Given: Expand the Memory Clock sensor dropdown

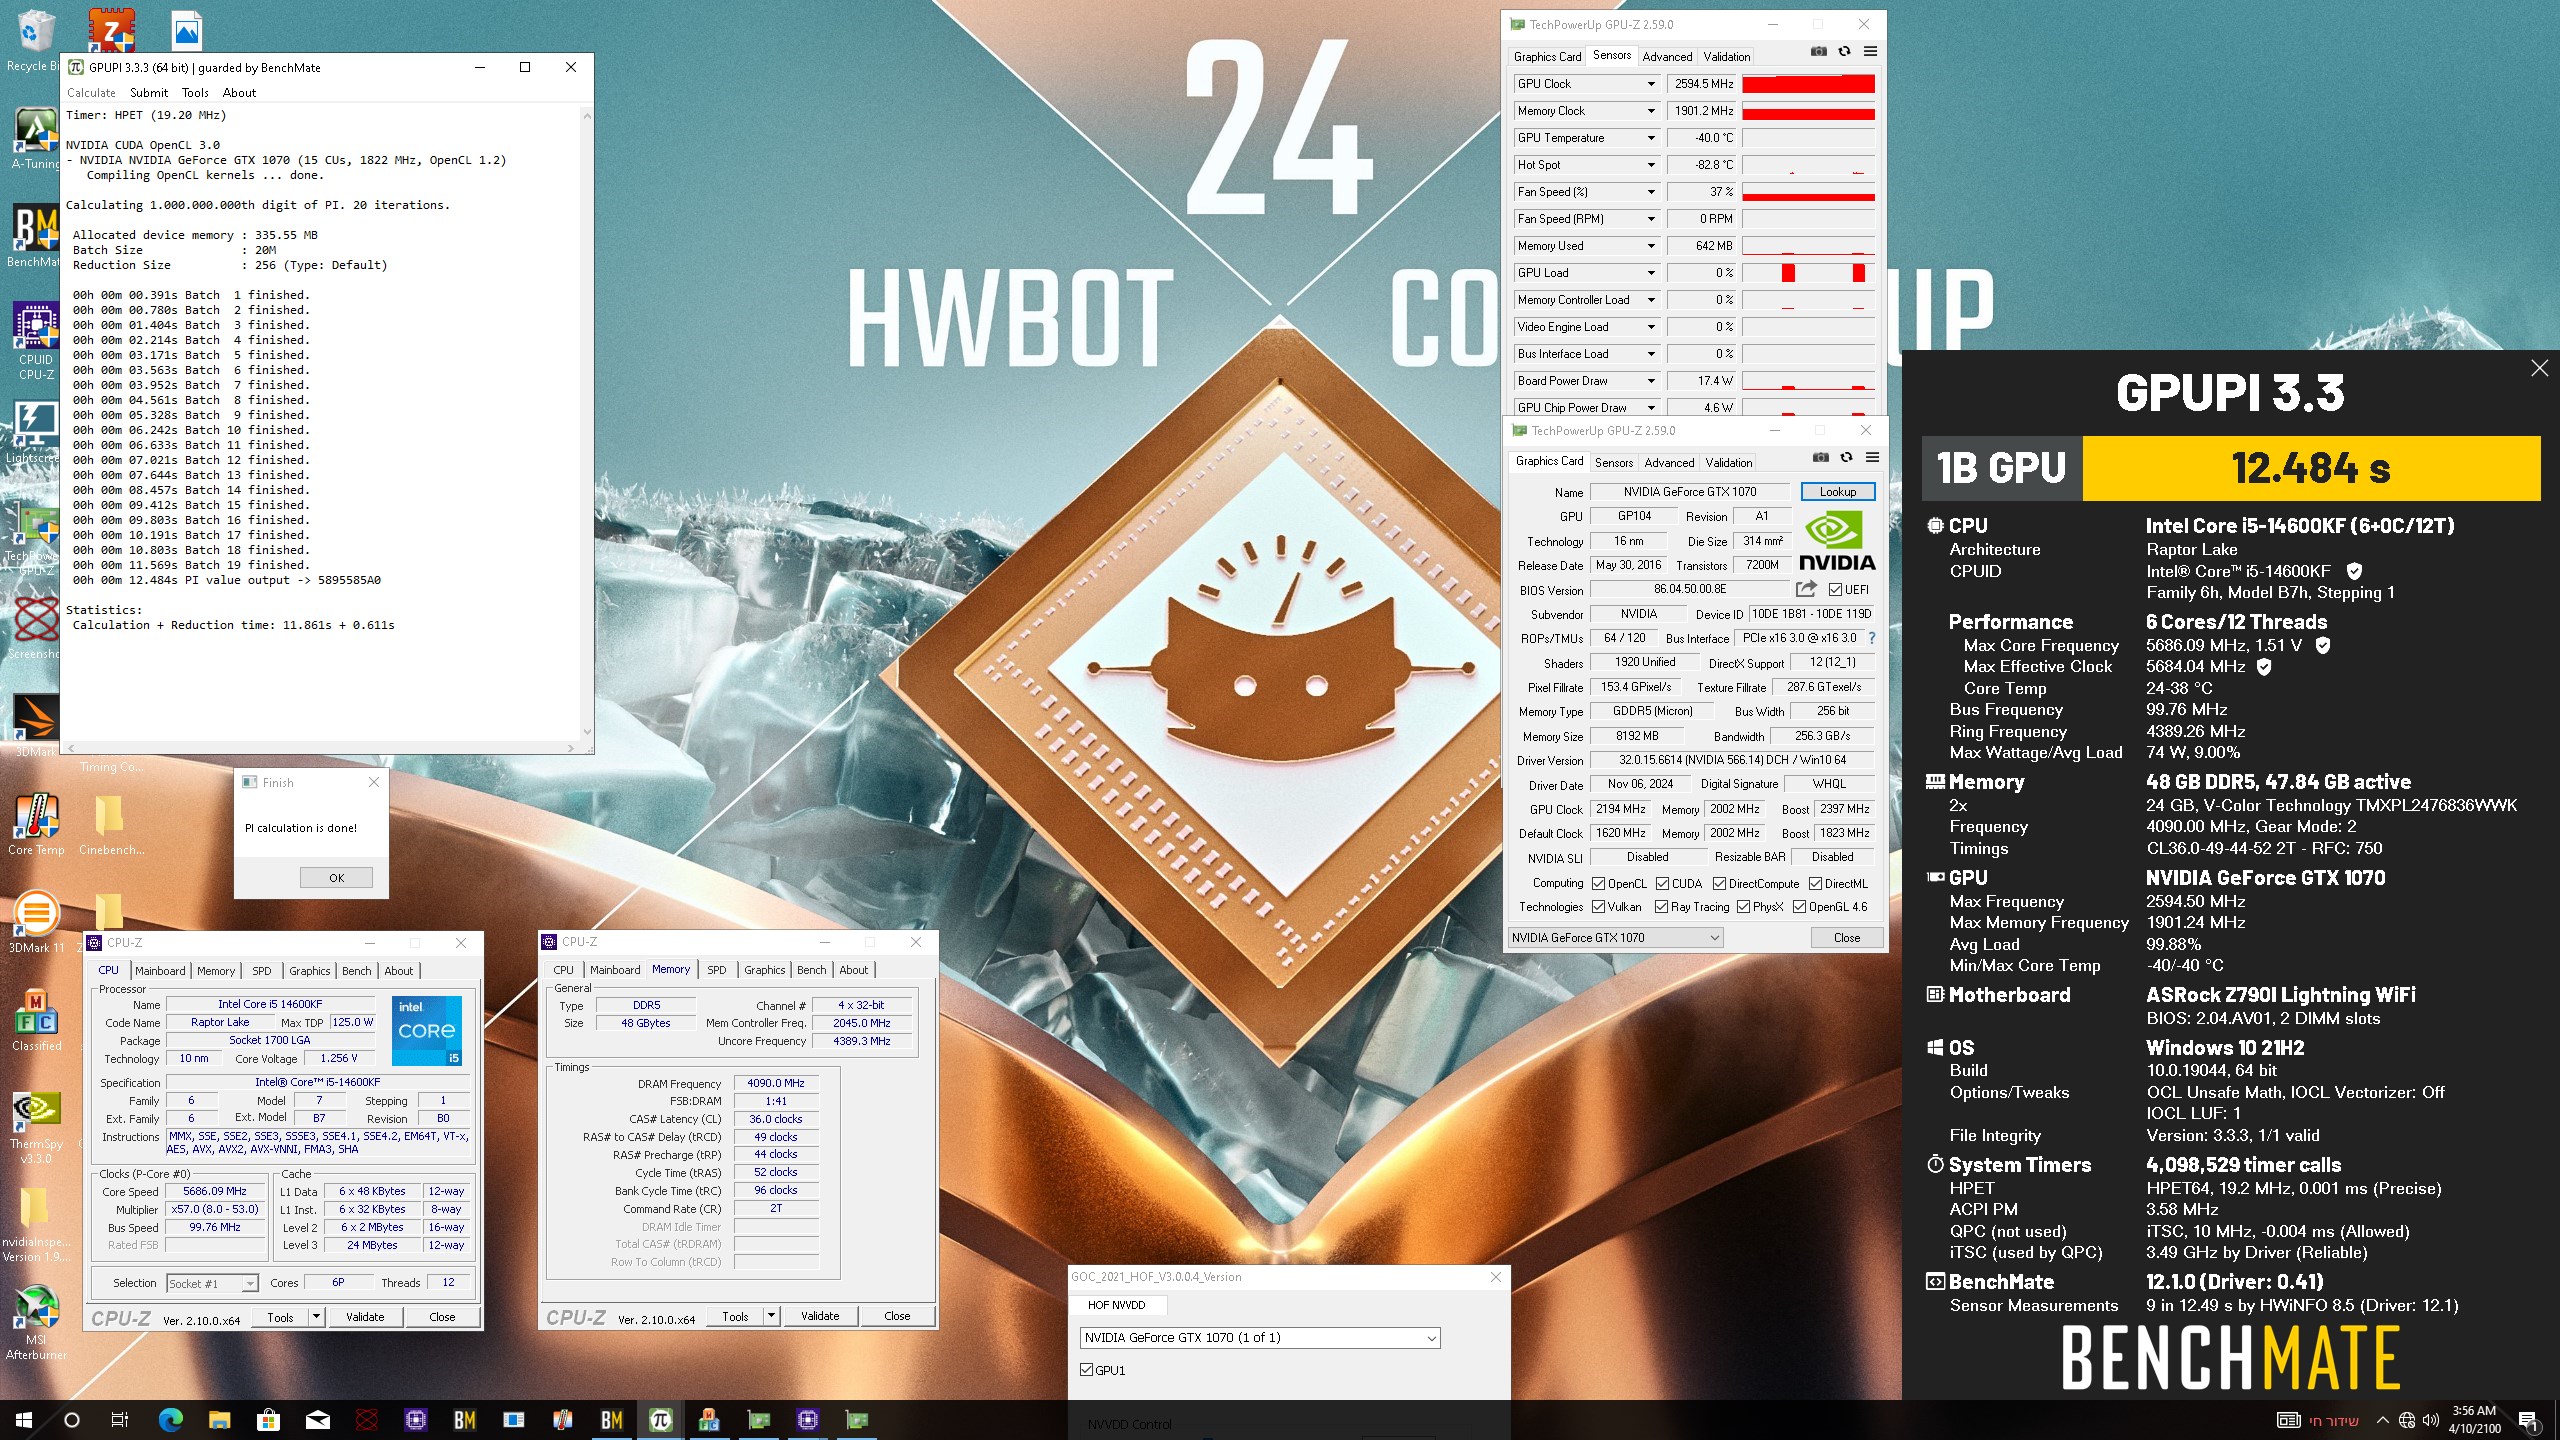Looking at the screenshot, I should [1651, 111].
